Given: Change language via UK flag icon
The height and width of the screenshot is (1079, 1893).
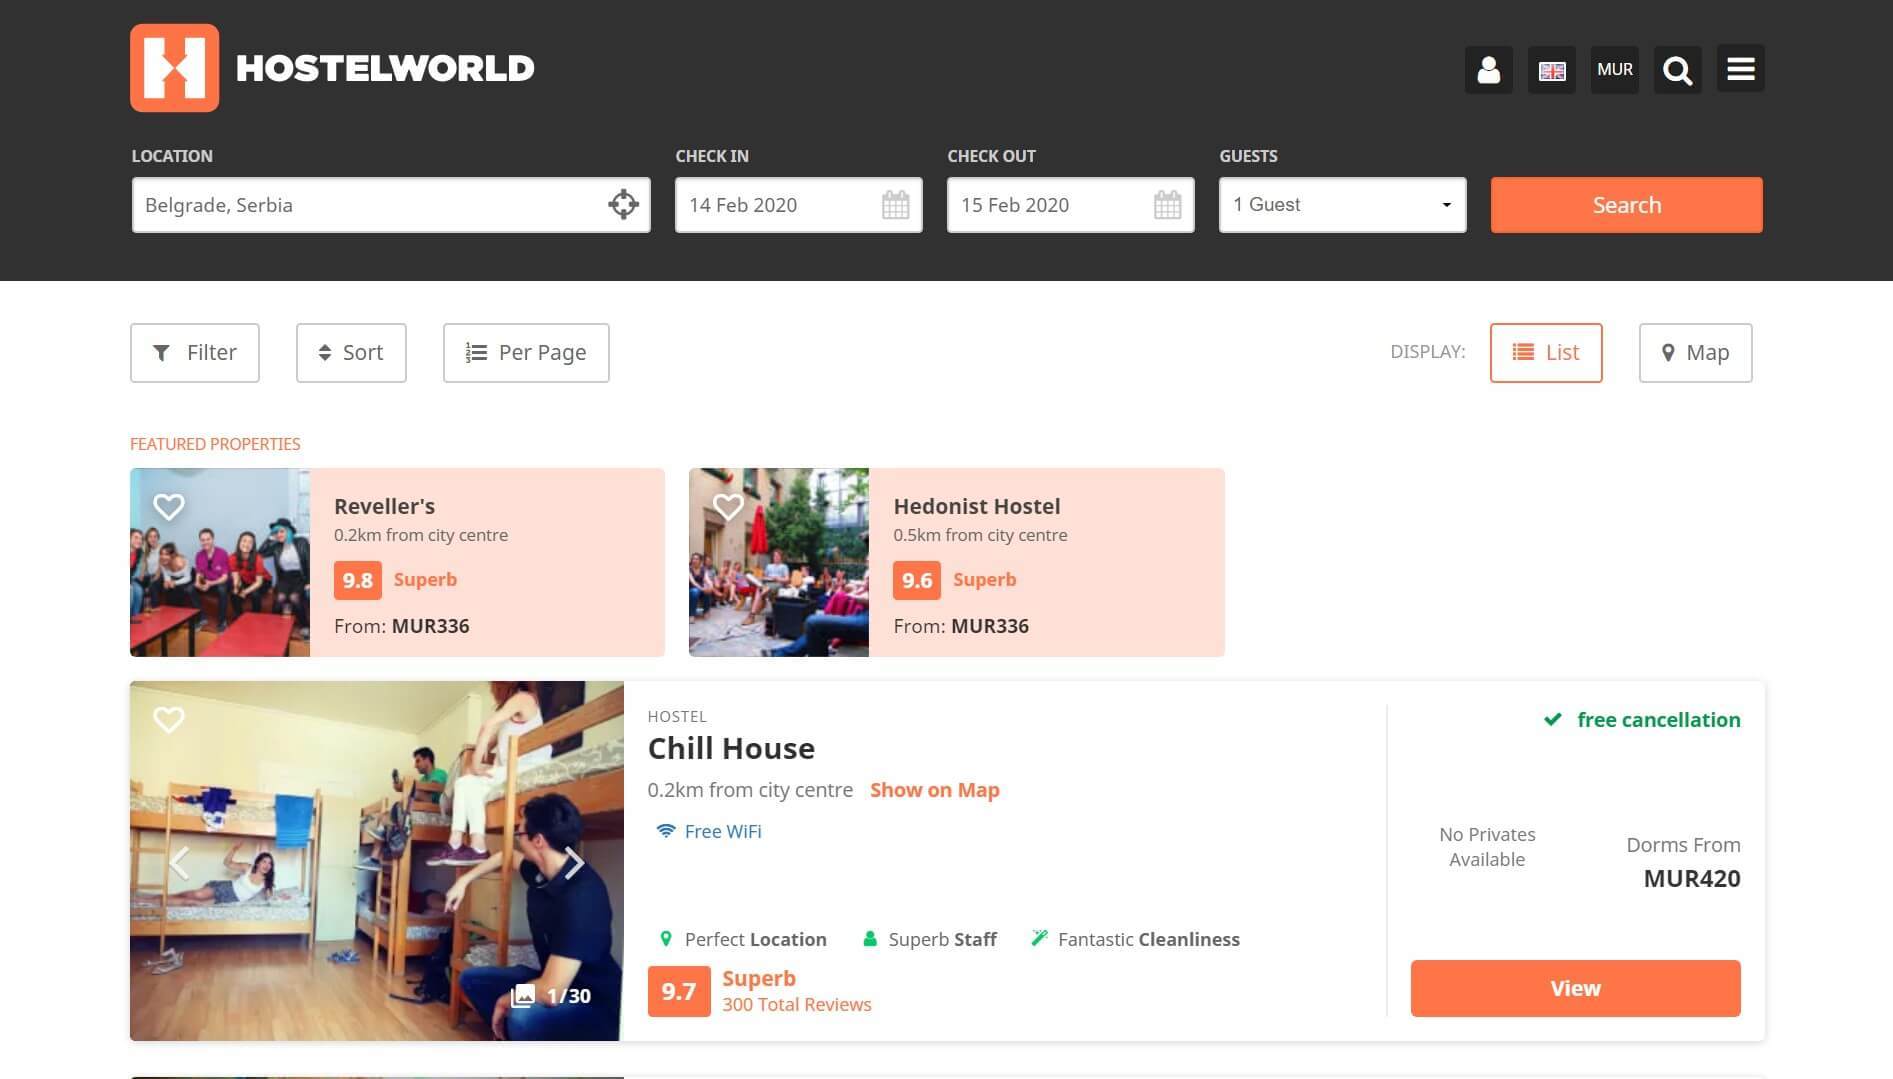Looking at the screenshot, I should tap(1551, 70).
